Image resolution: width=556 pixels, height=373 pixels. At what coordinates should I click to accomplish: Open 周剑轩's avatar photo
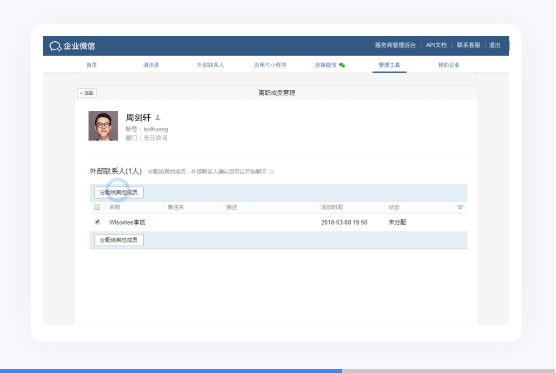point(103,126)
